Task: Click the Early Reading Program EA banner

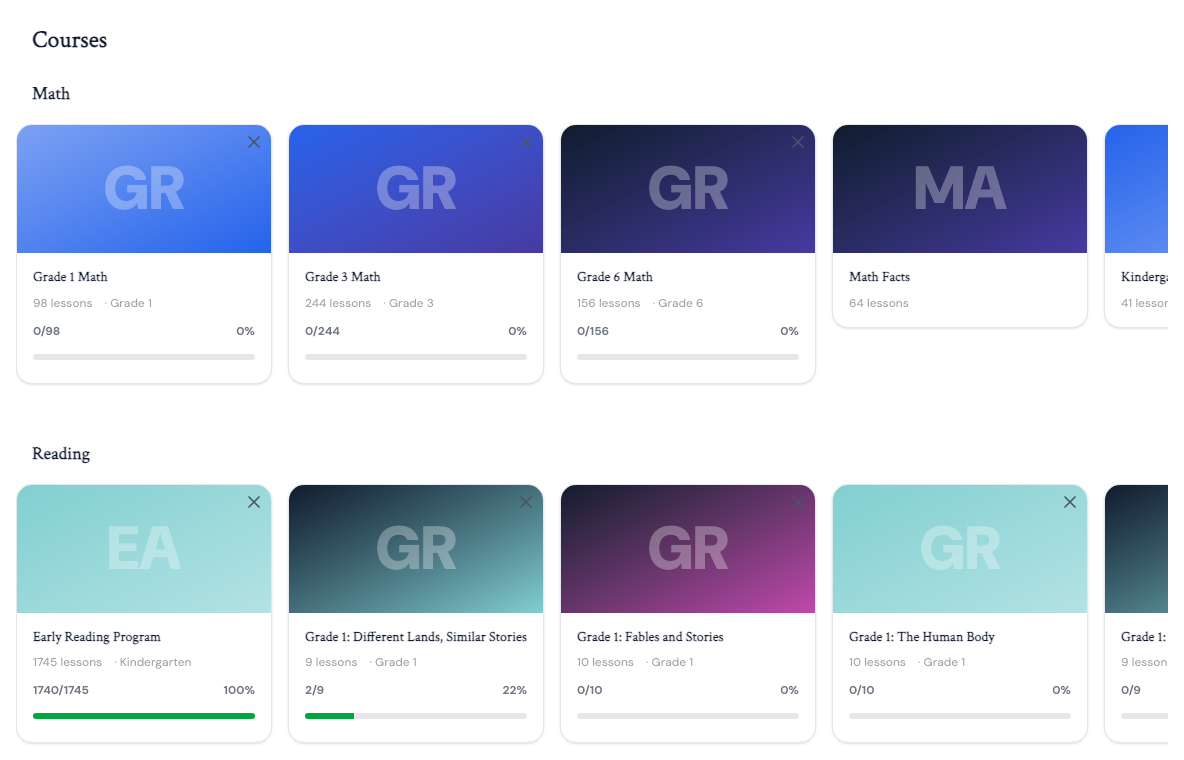Action: (144, 549)
